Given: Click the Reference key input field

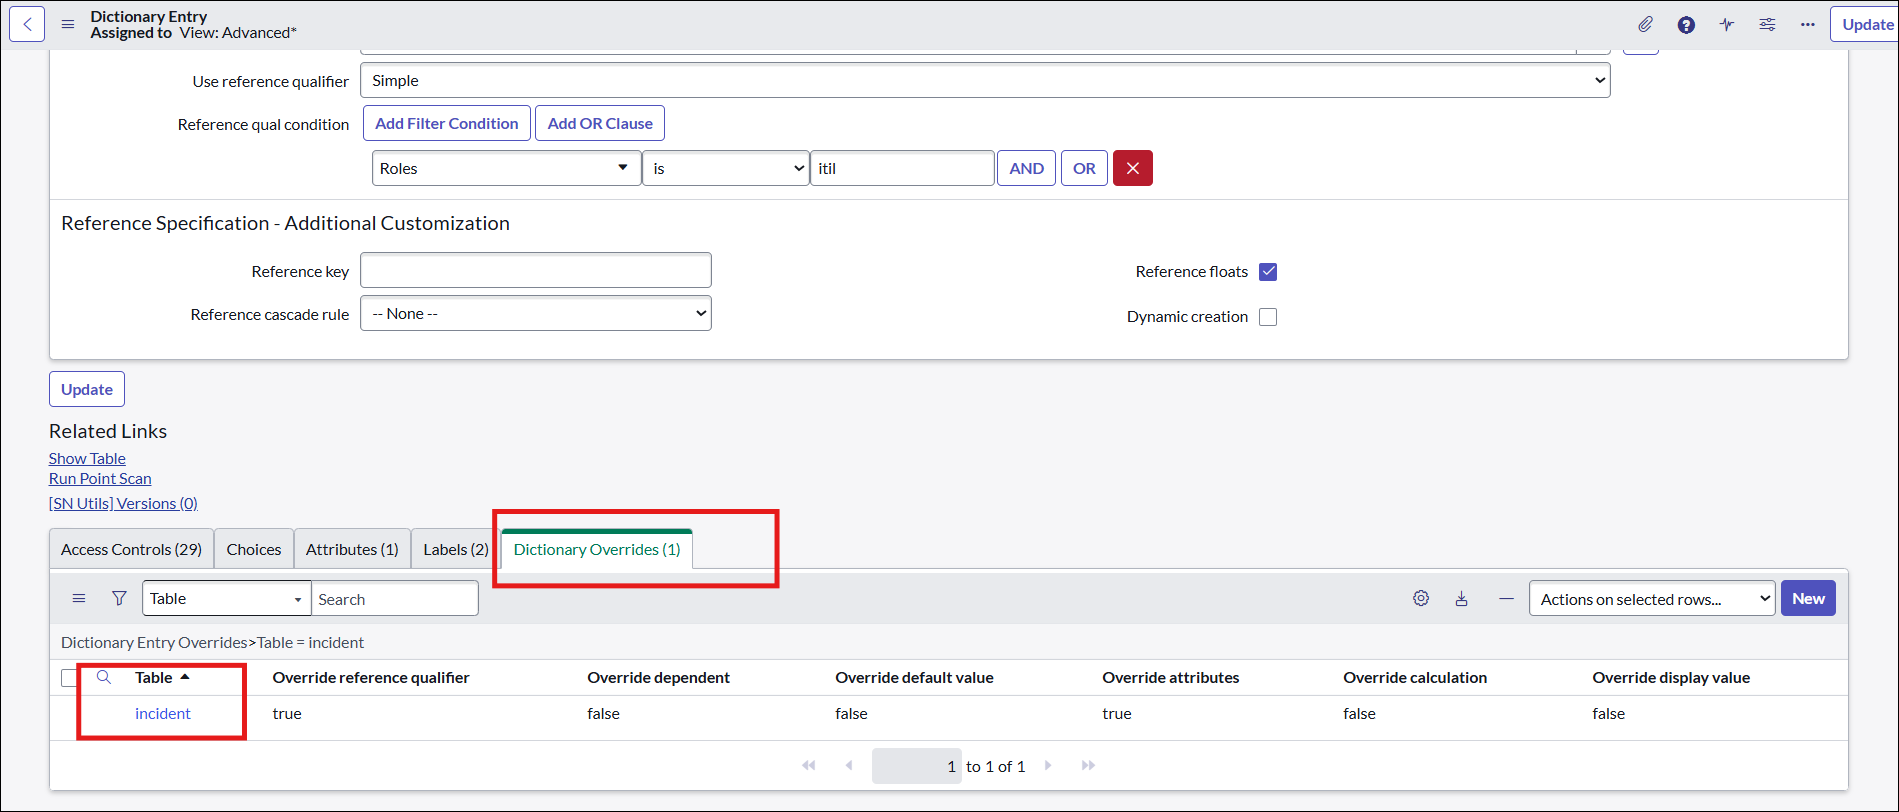Looking at the screenshot, I should [x=535, y=270].
